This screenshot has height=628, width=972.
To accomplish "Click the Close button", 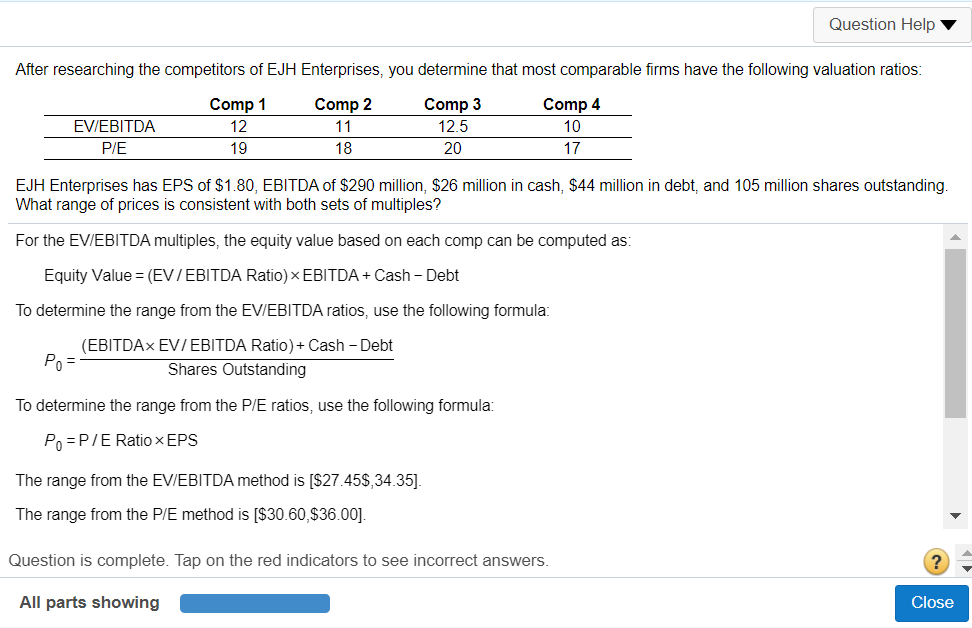I will pos(931,603).
